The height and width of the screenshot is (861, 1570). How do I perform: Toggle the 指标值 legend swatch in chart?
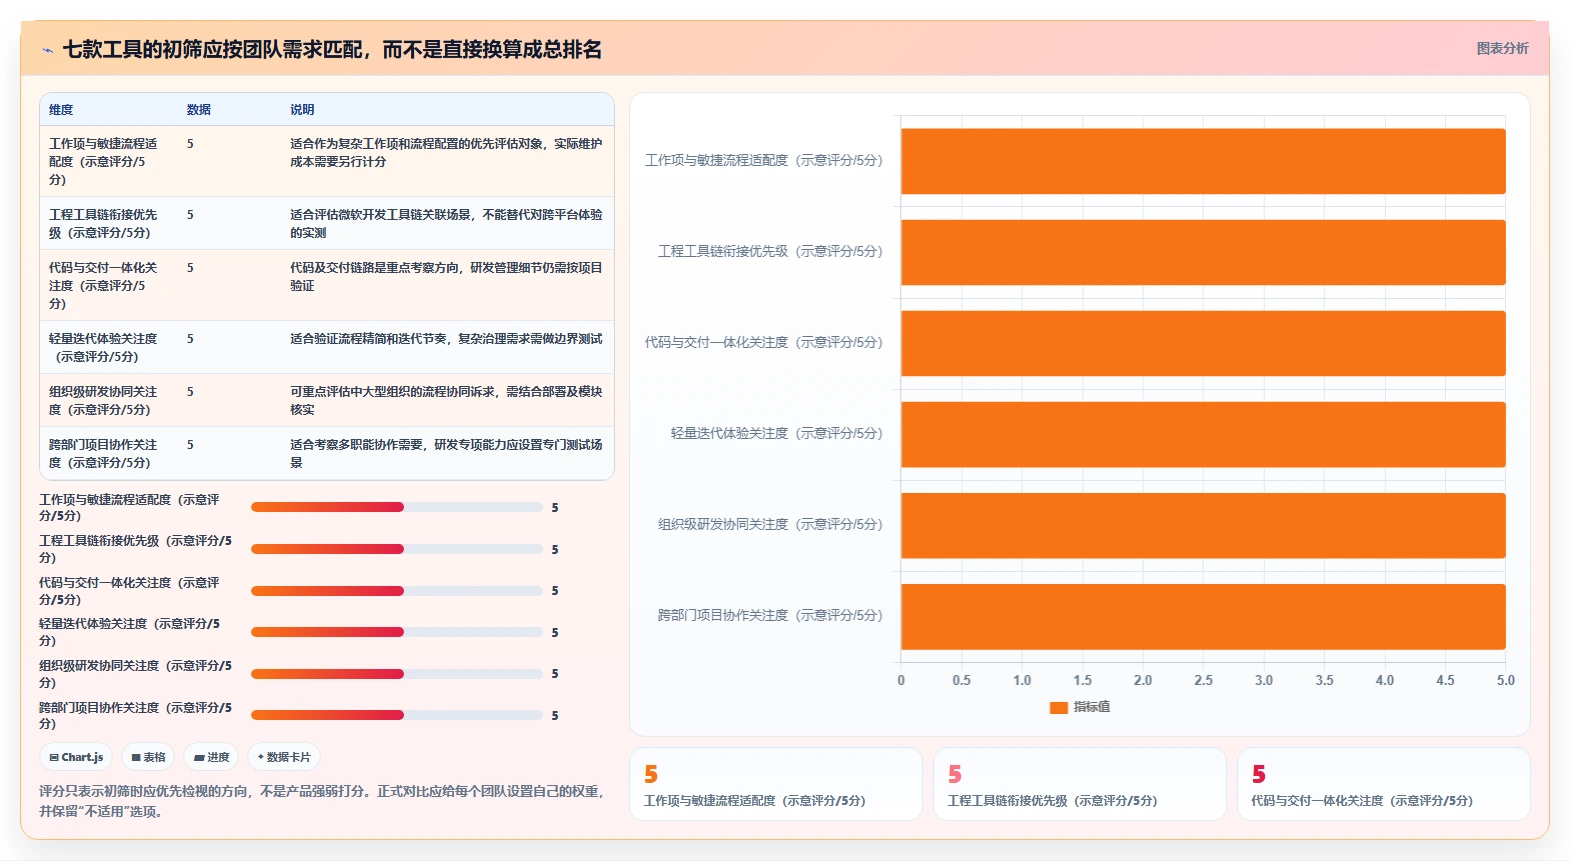(1058, 707)
